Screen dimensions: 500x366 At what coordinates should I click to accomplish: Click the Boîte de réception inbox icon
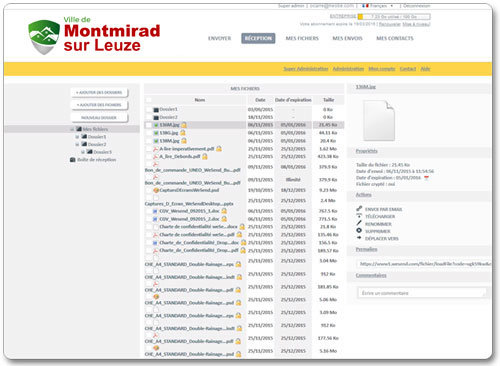tap(73, 160)
